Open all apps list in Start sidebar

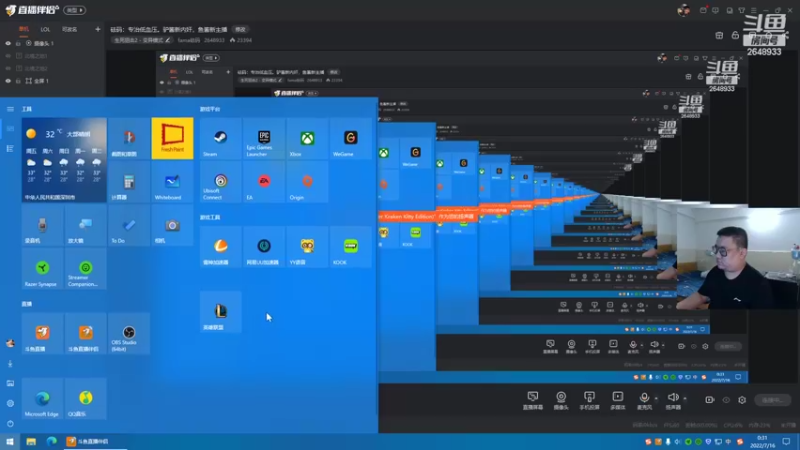click(x=10, y=148)
